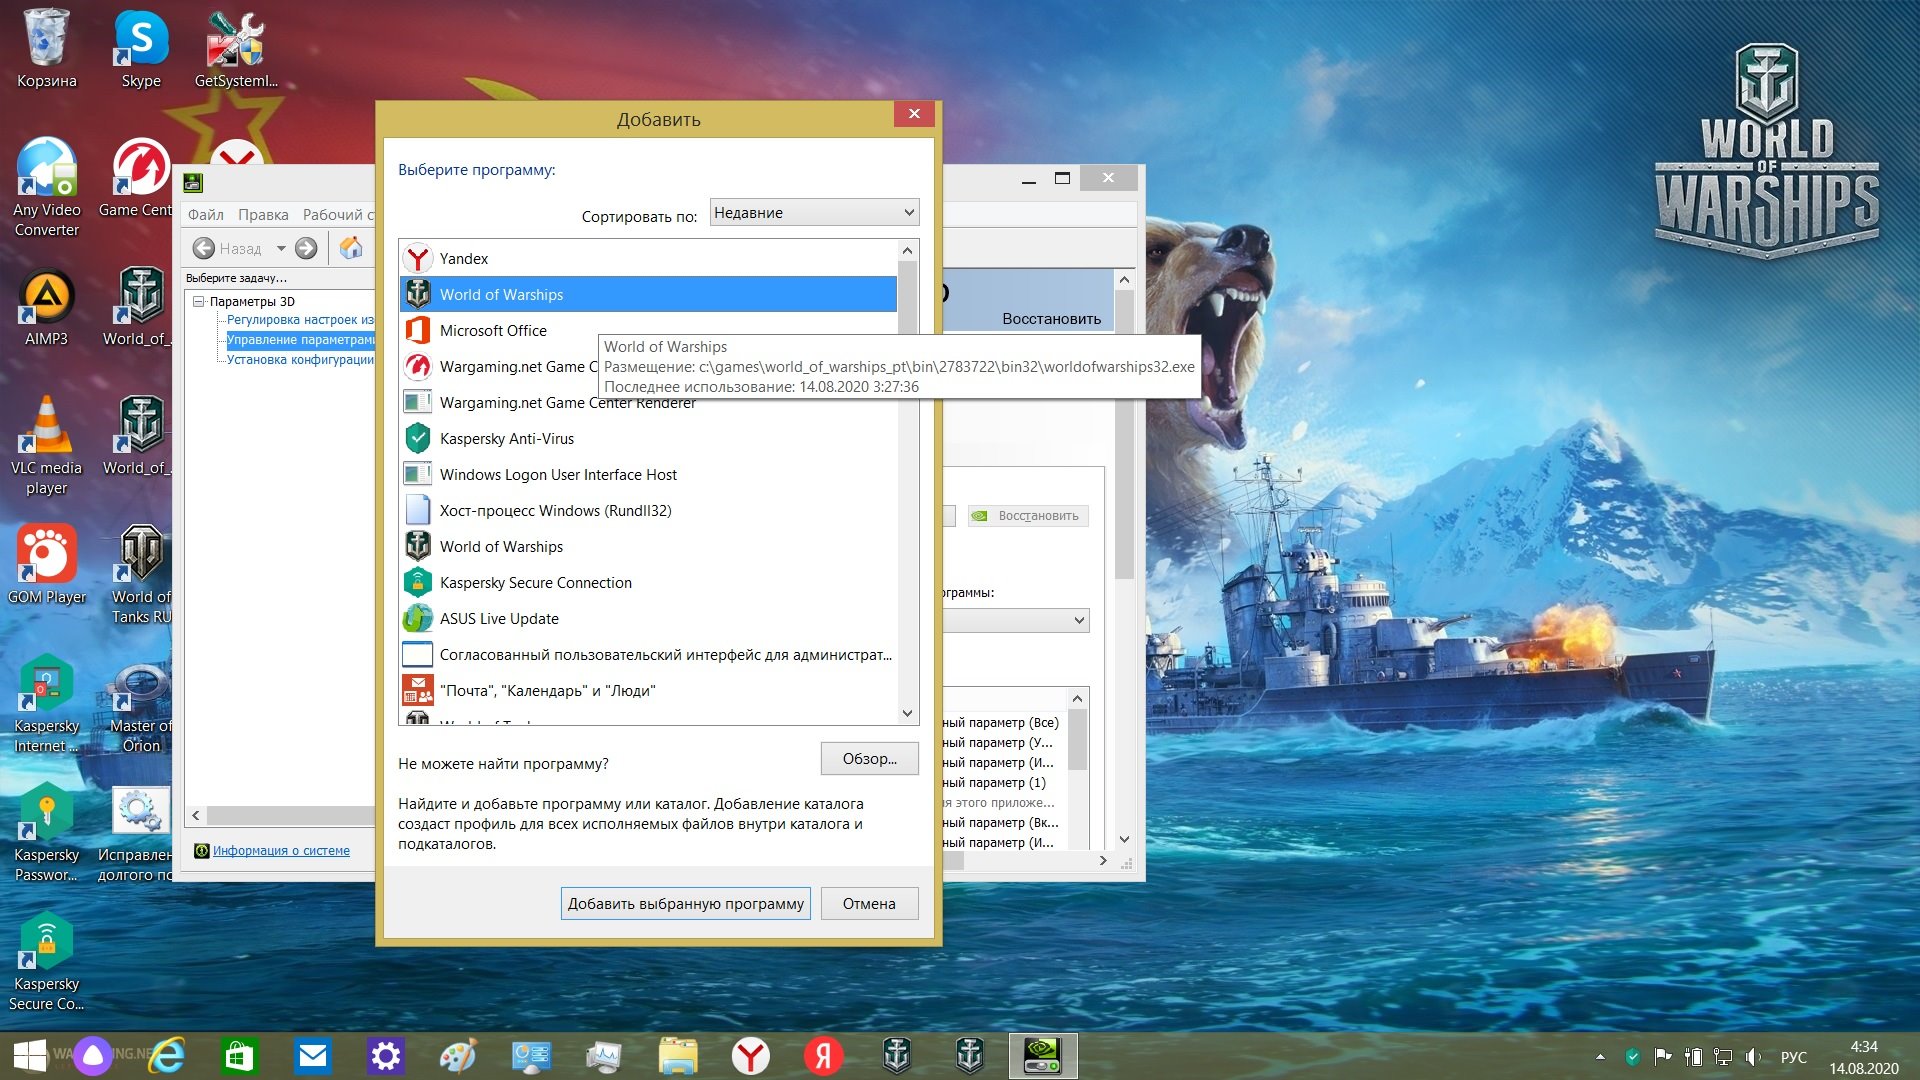Open NVIDIA Control Panel taskbar icon
Viewport: 1920px width, 1080px height.
click(x=1043, y=1056)
